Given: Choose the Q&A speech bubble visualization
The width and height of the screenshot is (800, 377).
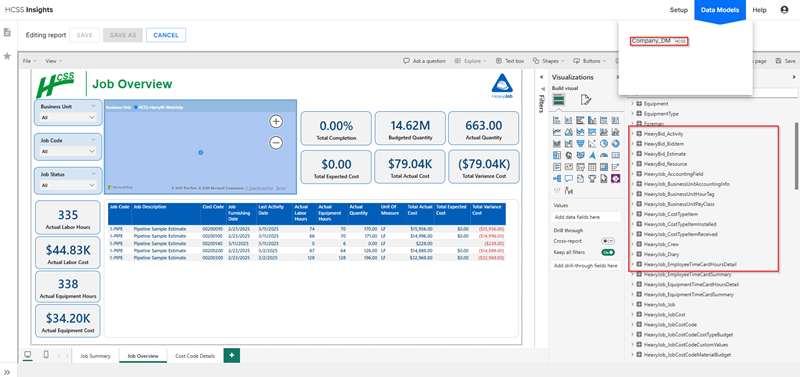Looking at the screenshot, I should (x=569, y=179).
